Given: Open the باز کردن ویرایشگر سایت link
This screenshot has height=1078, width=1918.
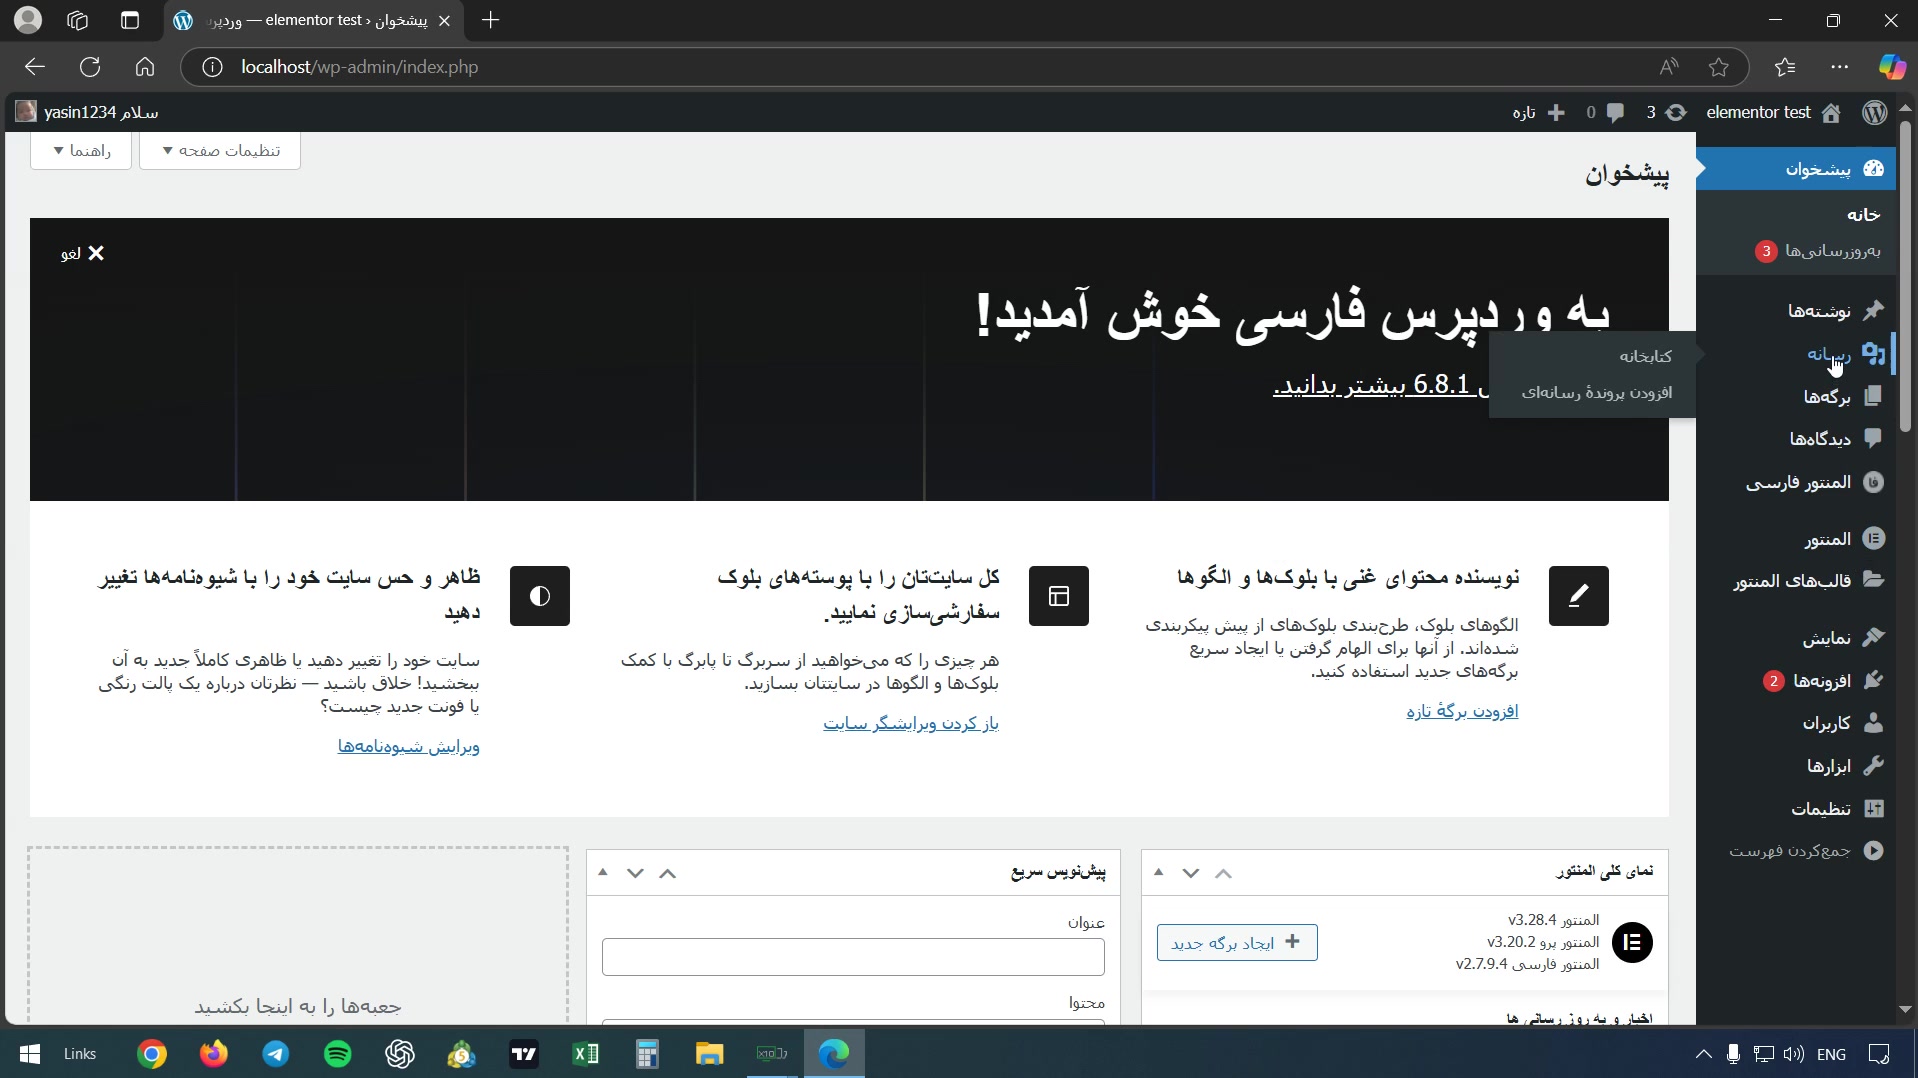Looking at the screenshot, I should click(911, 723).
